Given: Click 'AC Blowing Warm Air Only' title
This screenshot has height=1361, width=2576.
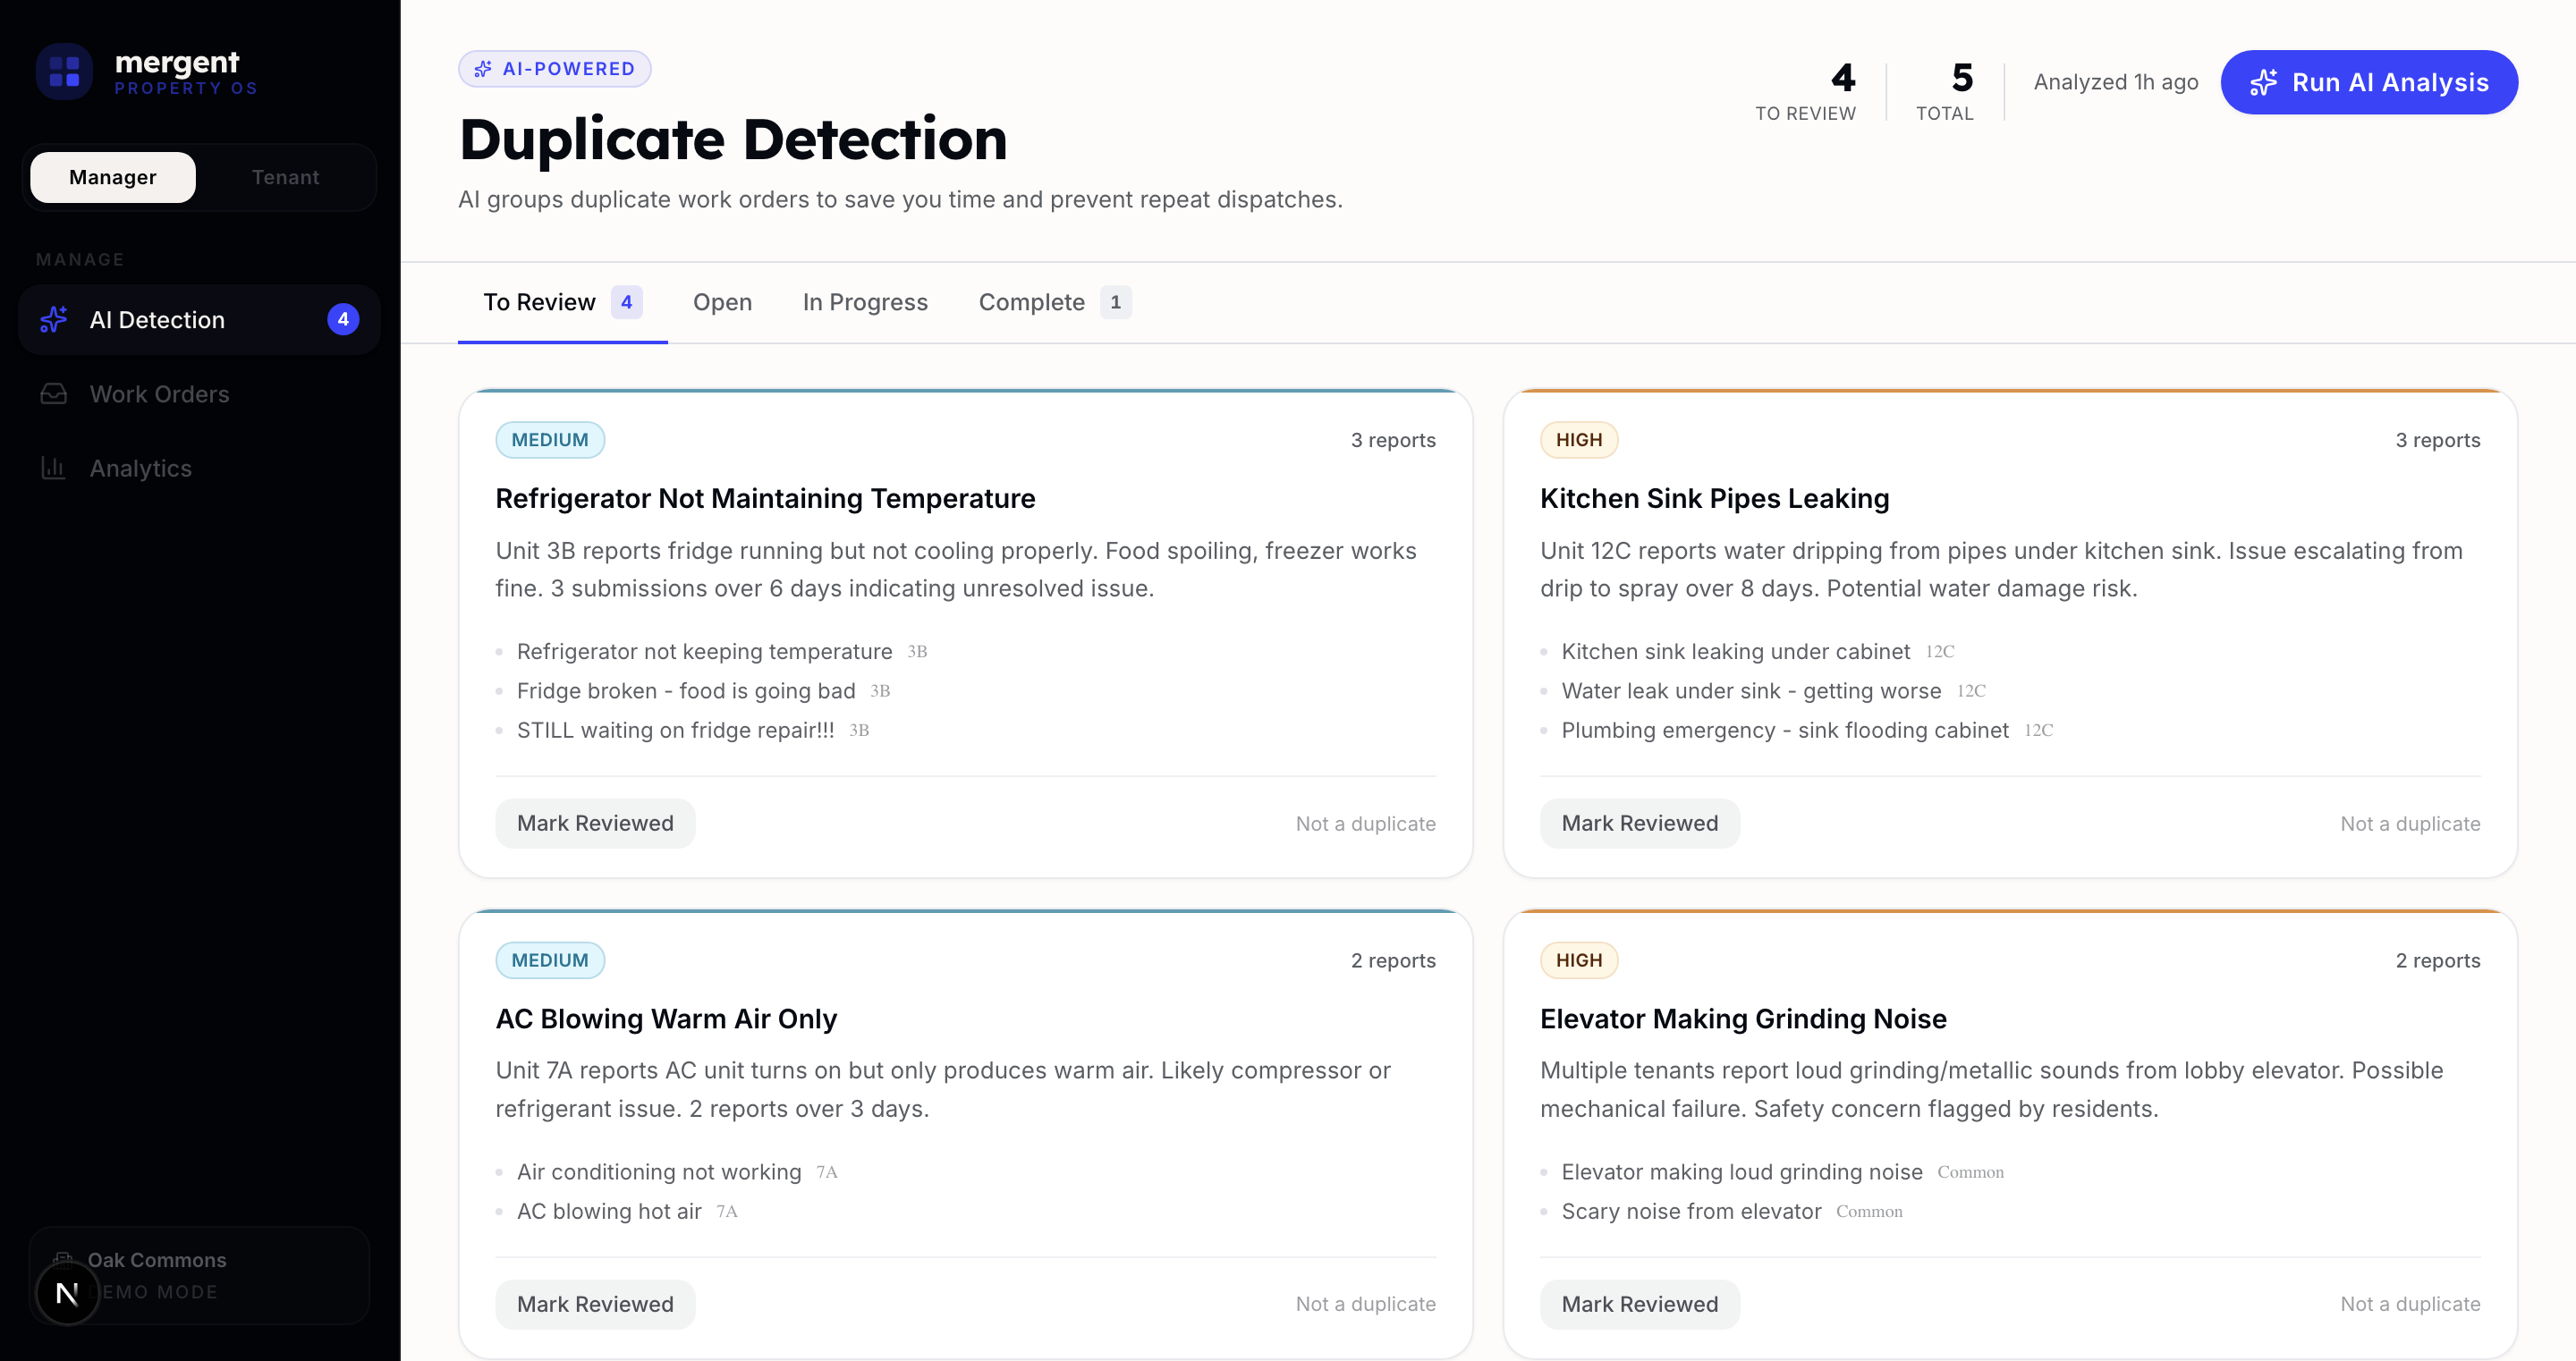Looking at the screenshot, I should click(x=666, y=1018).
